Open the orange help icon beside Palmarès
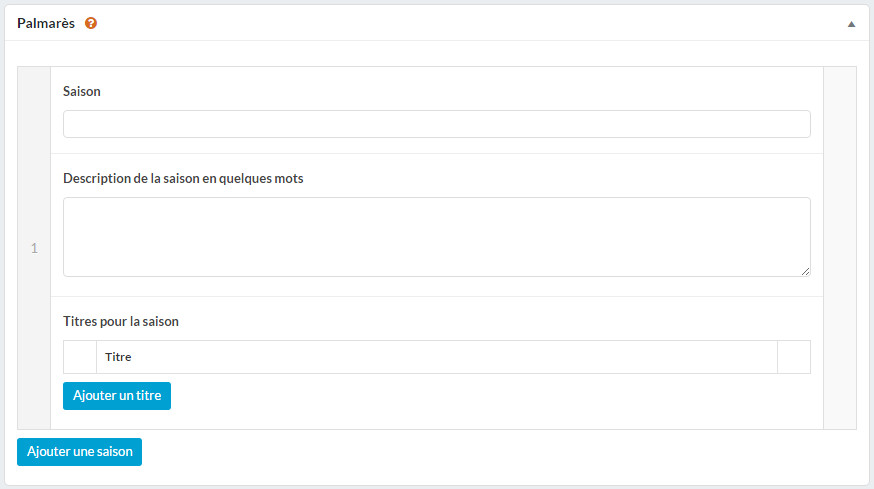 (x=91, y=23)
